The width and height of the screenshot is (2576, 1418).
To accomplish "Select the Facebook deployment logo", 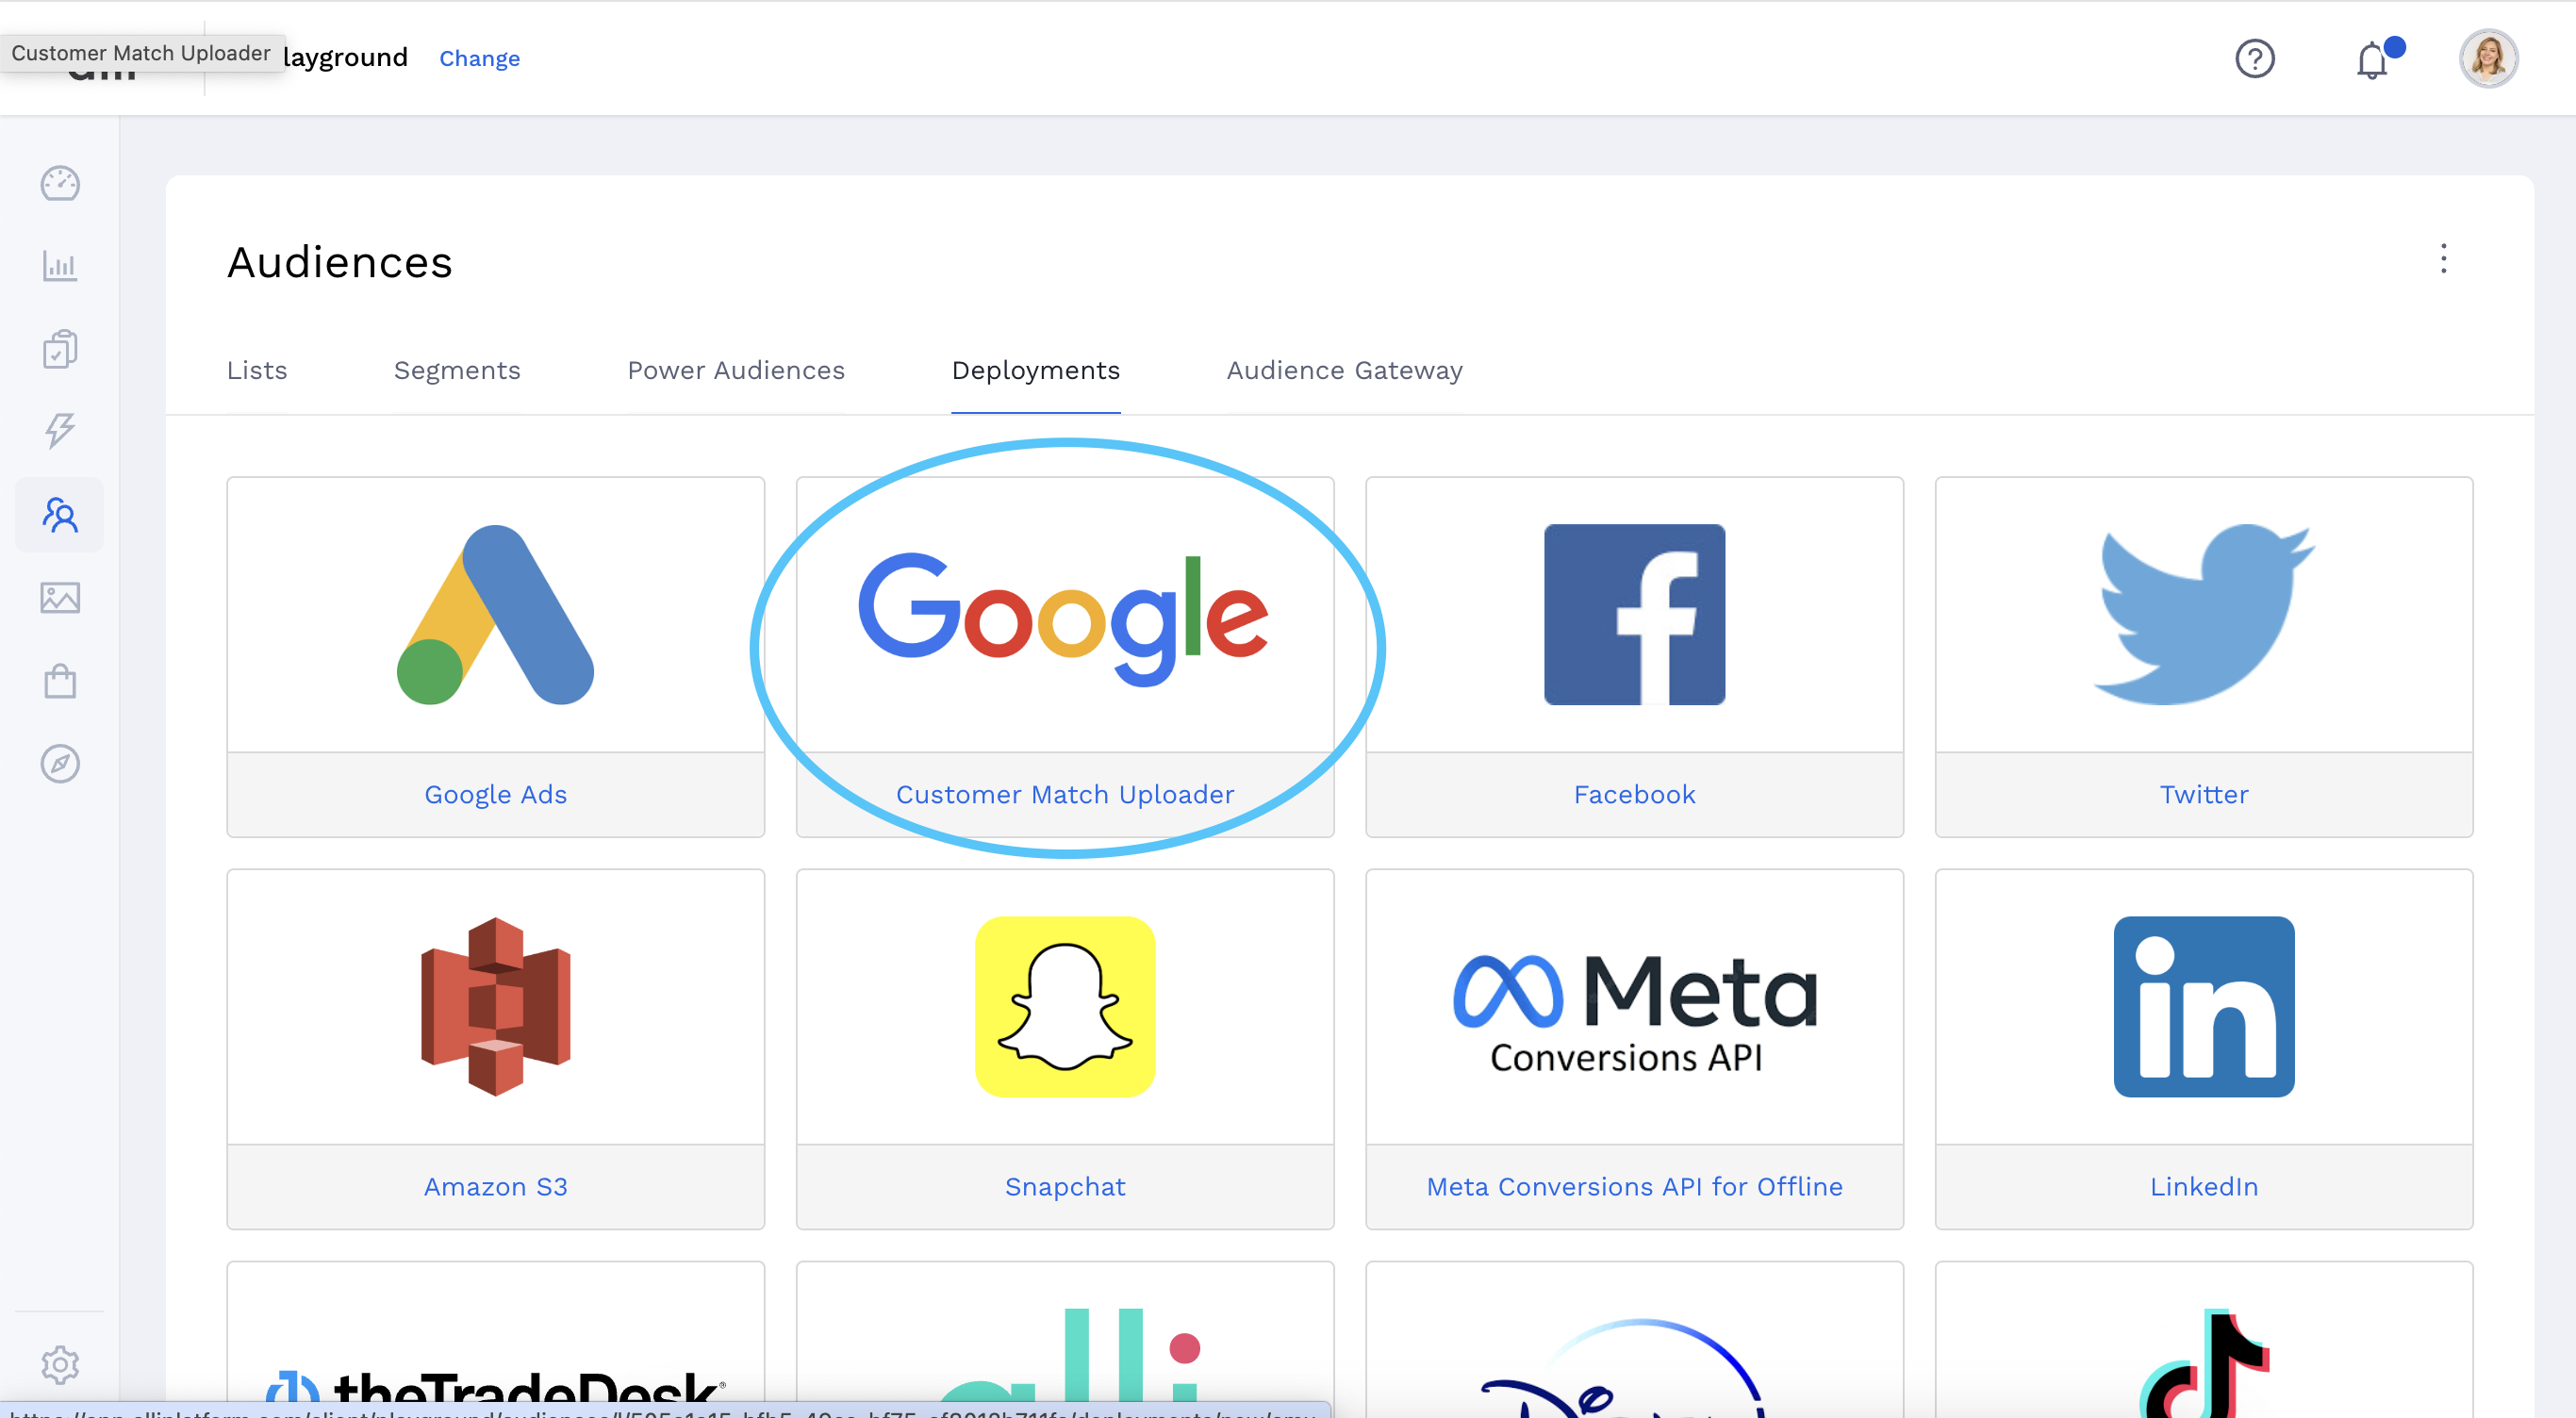I will [x=1634, y=615].
